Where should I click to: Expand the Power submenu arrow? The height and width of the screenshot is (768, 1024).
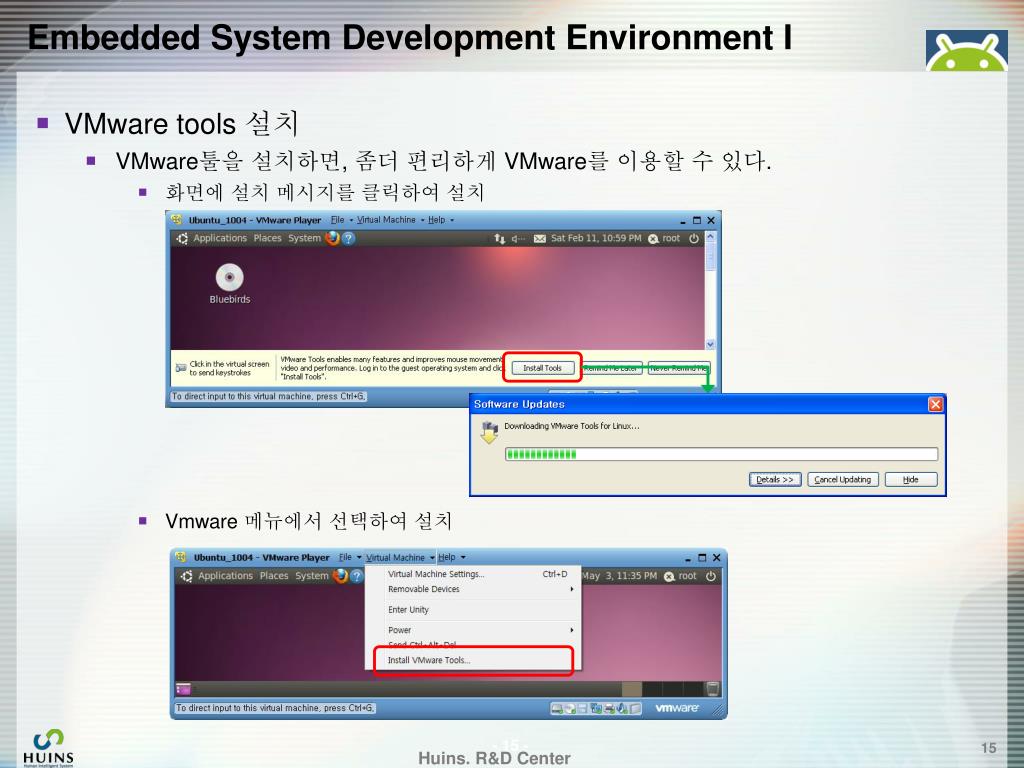click(x=571, y=630)
